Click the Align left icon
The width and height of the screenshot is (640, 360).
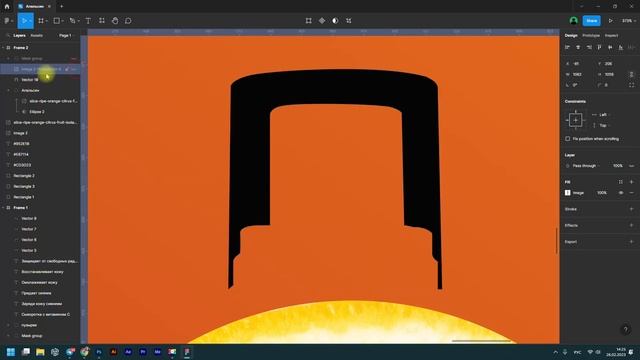pyautogui.click(x=567, y=47)
